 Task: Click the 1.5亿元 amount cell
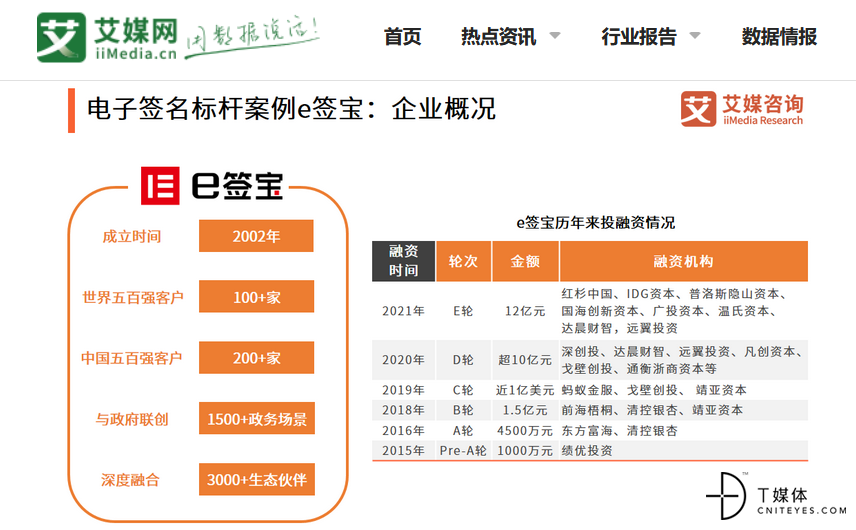click(x=525, y=410)
